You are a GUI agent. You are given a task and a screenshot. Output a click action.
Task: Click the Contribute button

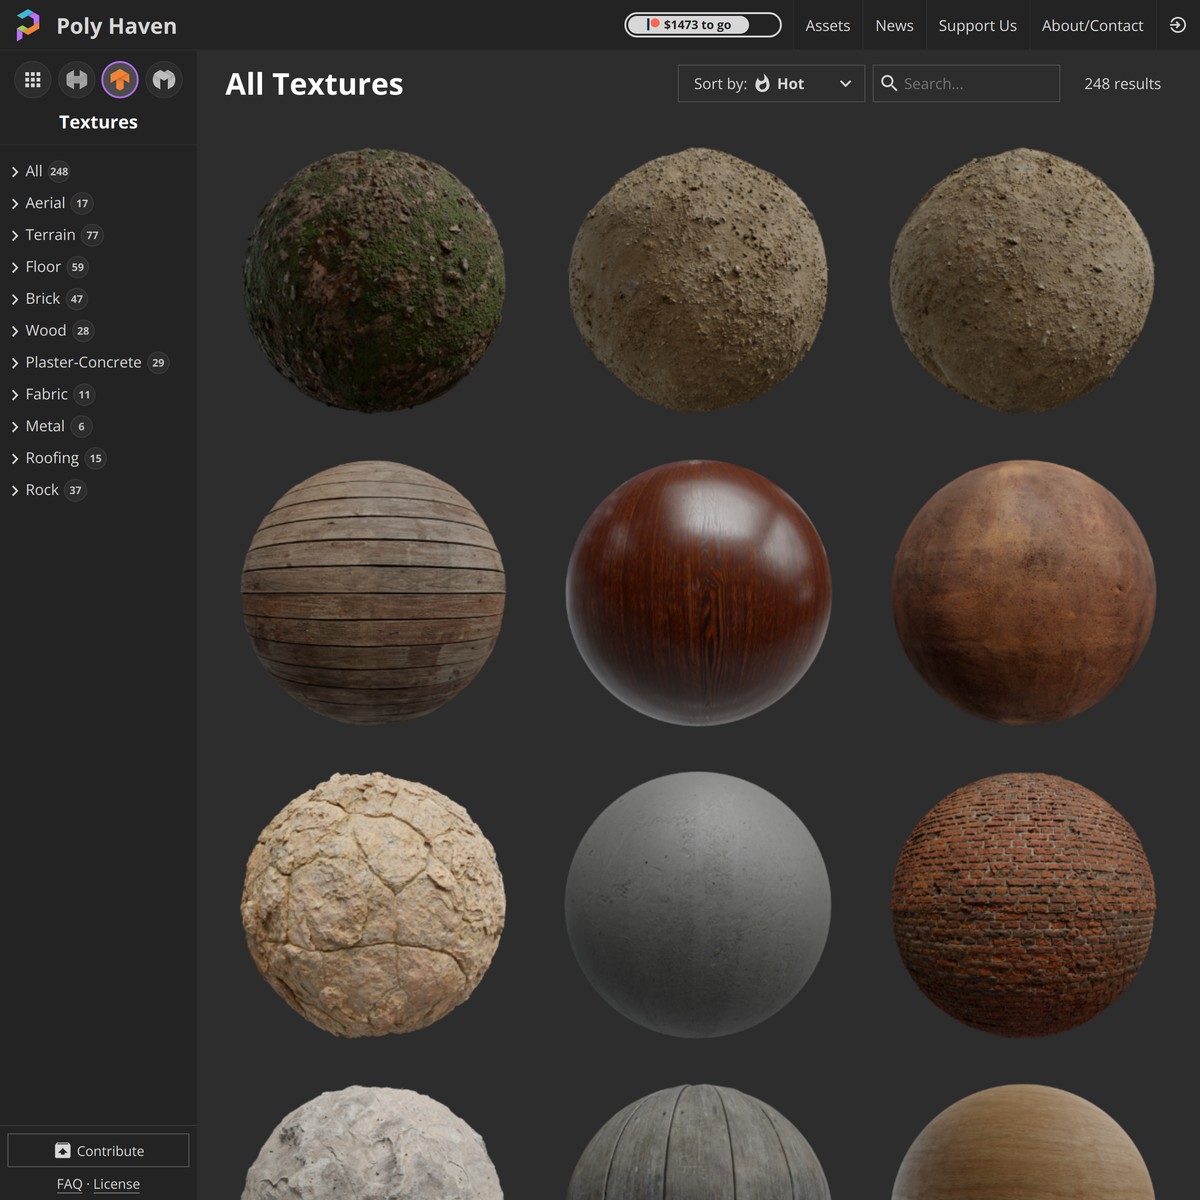[x=98, y=1150]
